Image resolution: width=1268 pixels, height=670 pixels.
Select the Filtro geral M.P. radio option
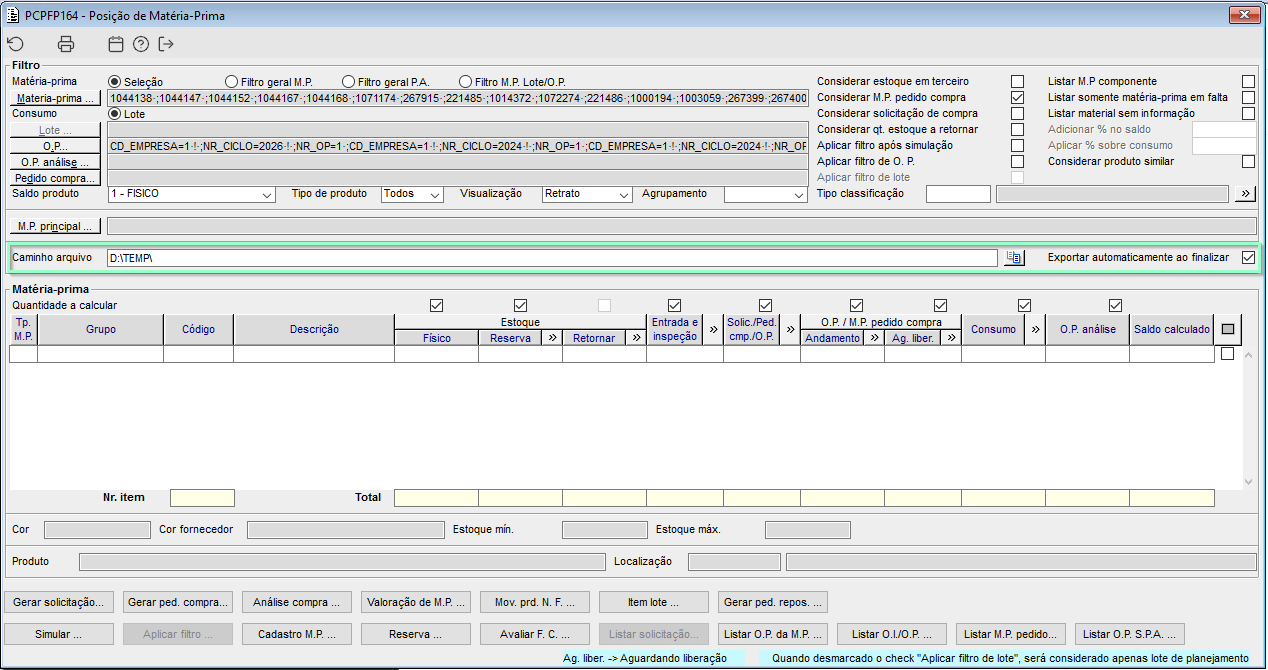(232, 81)
